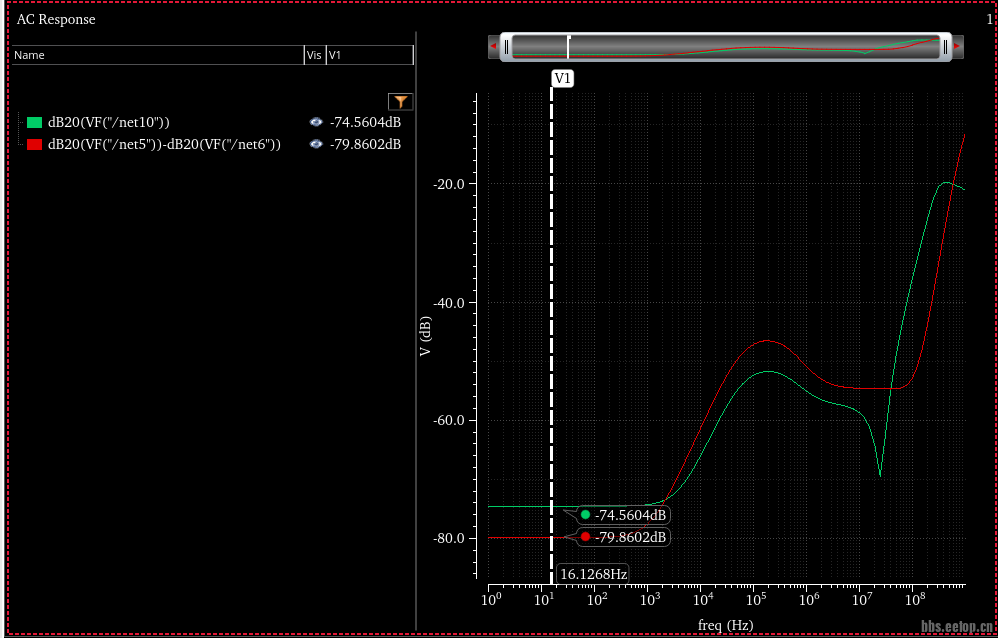Click the -74.5604dB value in the V1 column
This screenshot has width=998, height=638.
365,122
